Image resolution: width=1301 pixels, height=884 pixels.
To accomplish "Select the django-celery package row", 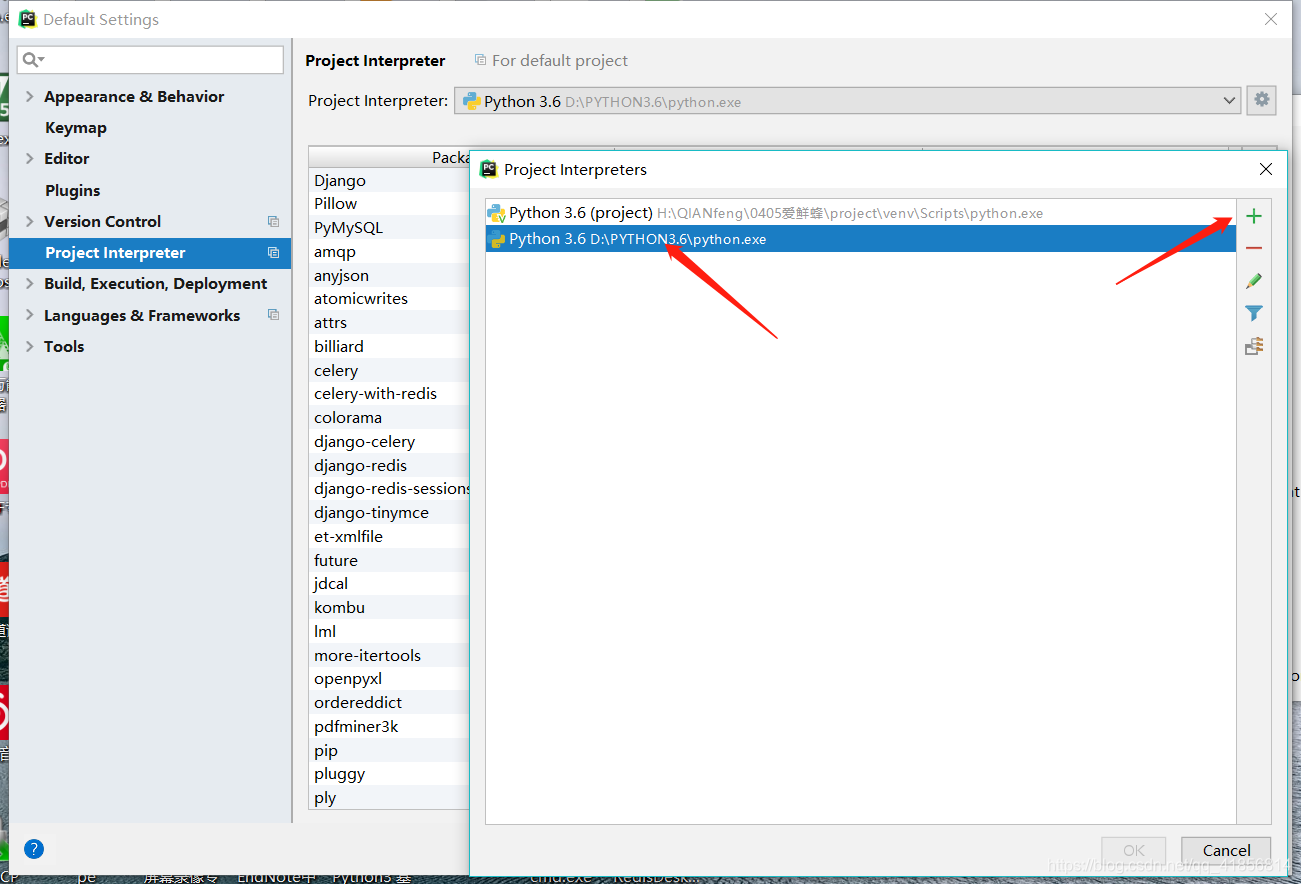I will pyautogui.click(x=389, y=441).
